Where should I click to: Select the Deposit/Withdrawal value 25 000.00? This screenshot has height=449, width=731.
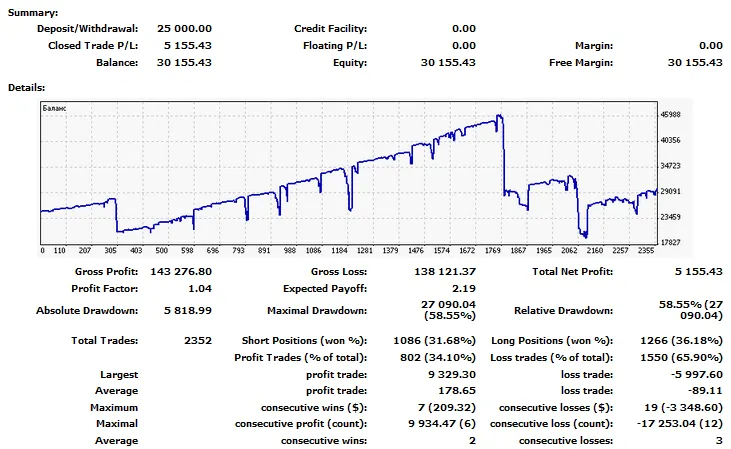(183, 30)
